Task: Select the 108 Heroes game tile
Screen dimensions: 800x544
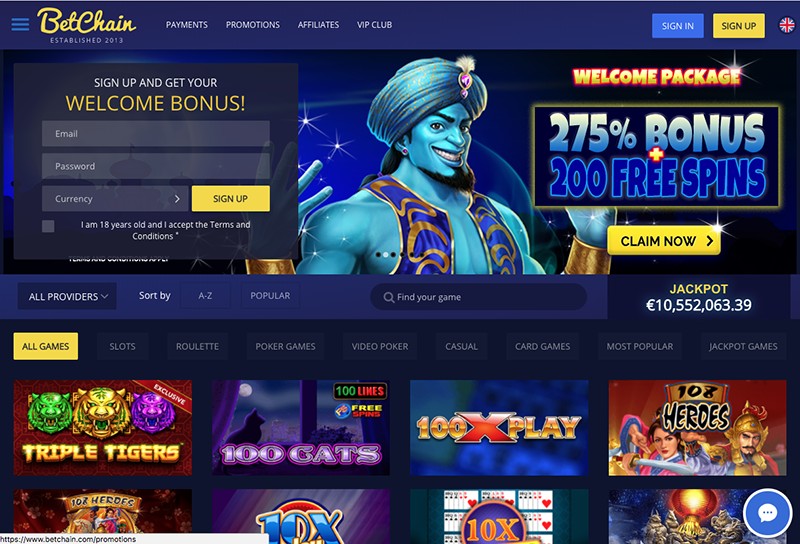Action: point(697,428)
